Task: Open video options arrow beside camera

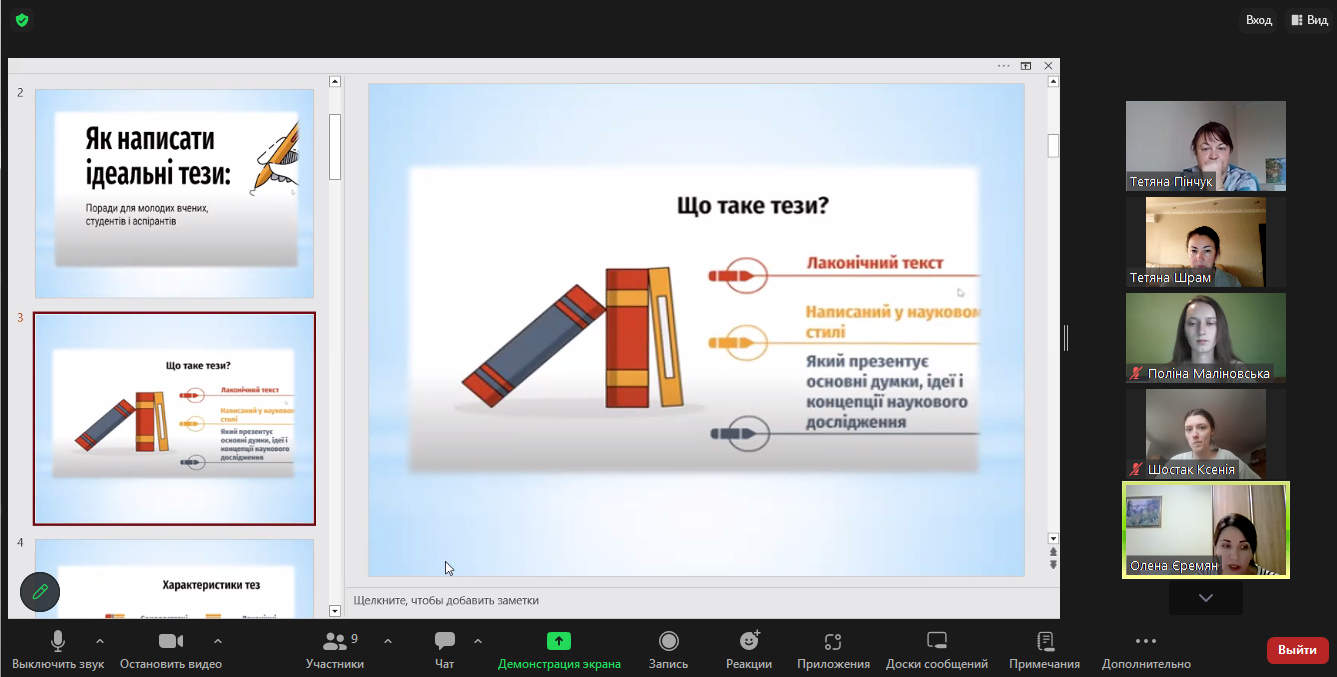Action: (x=218, y=641)
